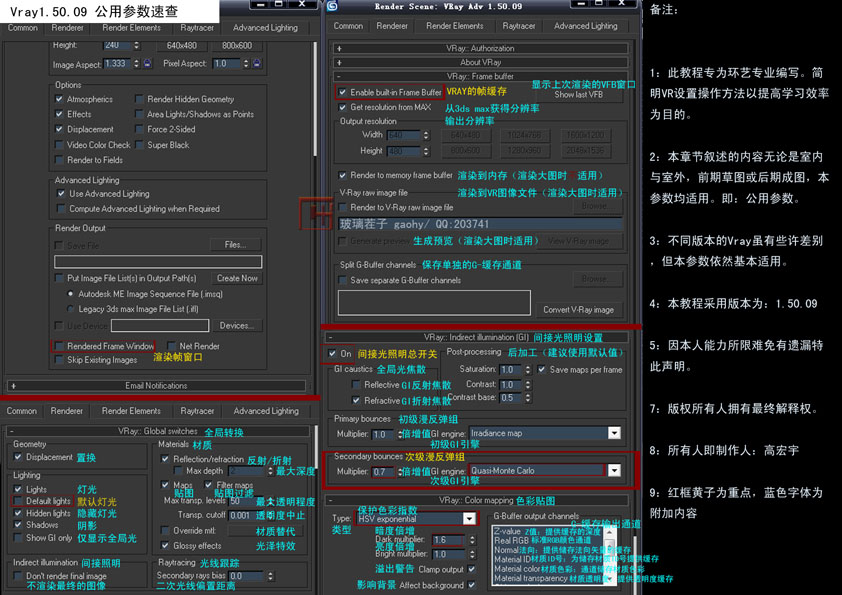Enable Don't render final image
842x595 pixels.
click(18, 576)
